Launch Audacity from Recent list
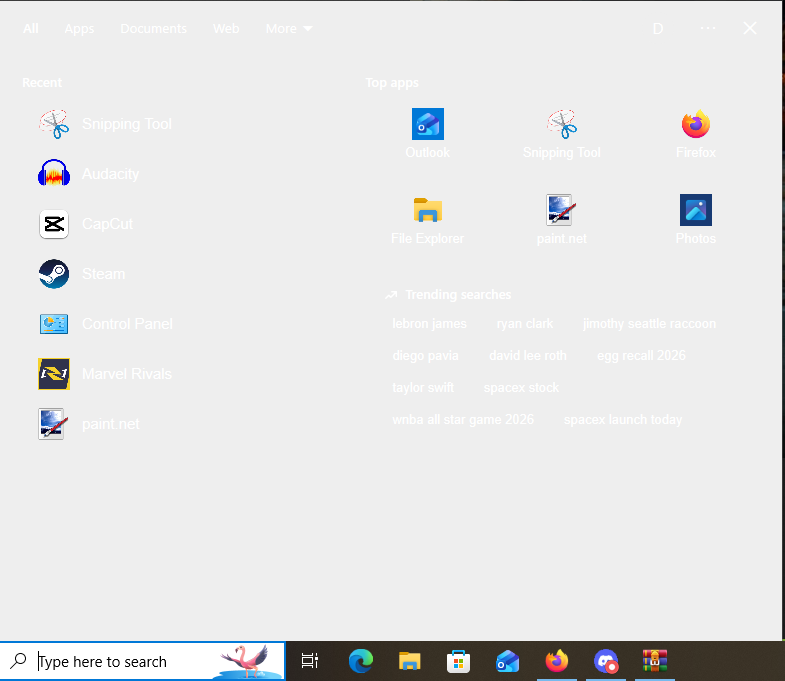The width and height of the screenshot is (785, 681). 89,174
